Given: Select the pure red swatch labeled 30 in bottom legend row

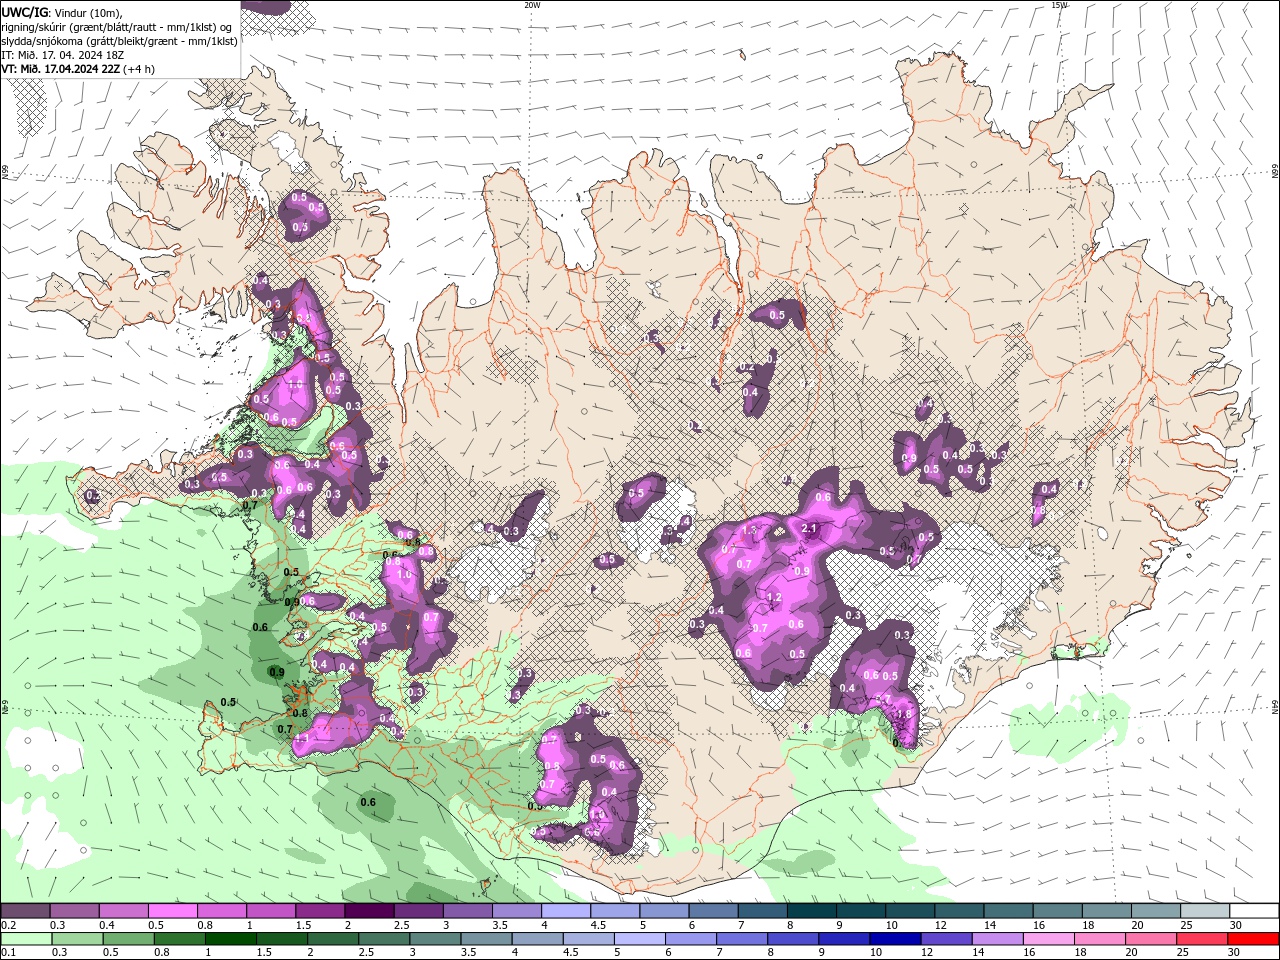Looking at the screenshot, I should [1254, 939].
